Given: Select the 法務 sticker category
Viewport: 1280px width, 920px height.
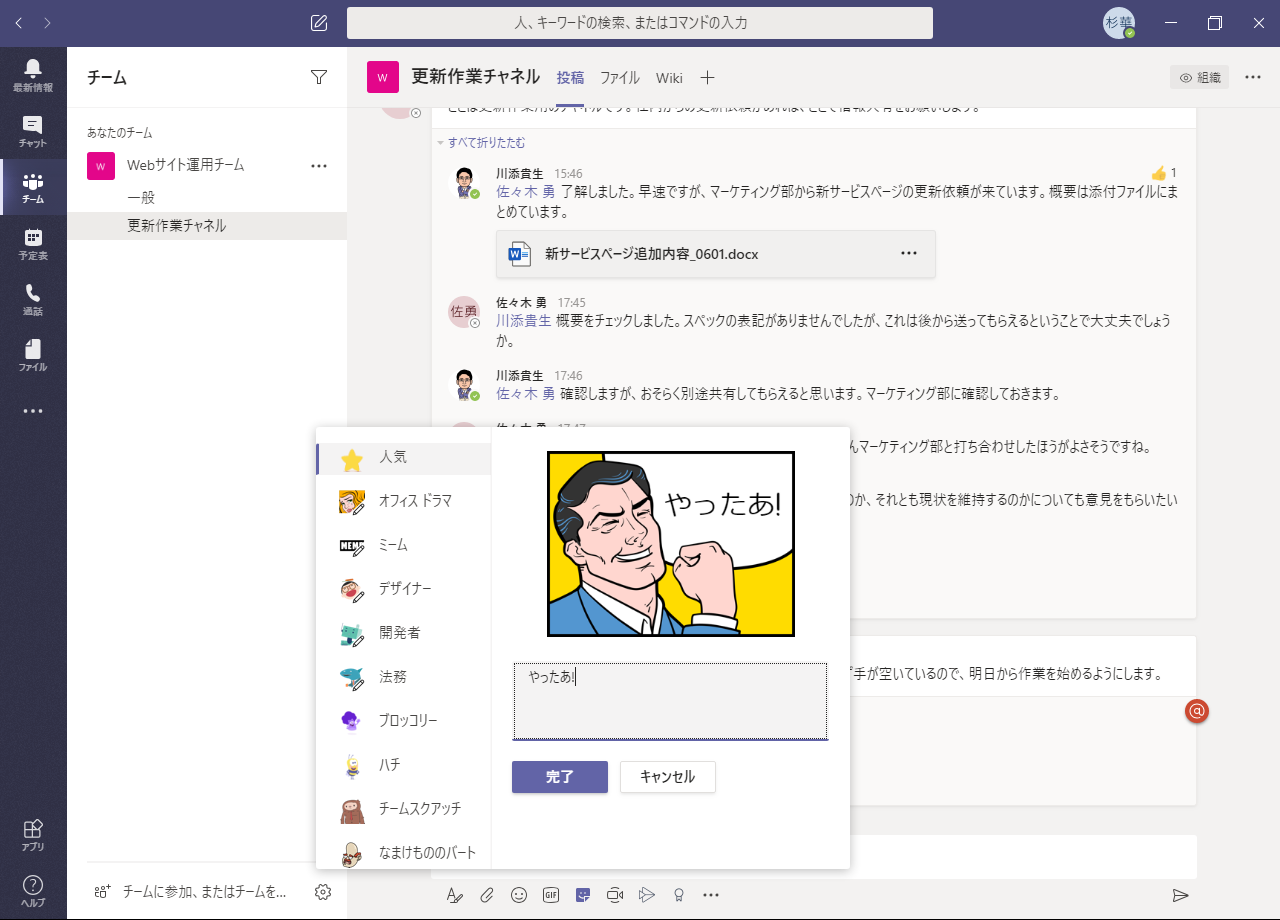Looking at the screenshot, I should (x=404, y=677).
